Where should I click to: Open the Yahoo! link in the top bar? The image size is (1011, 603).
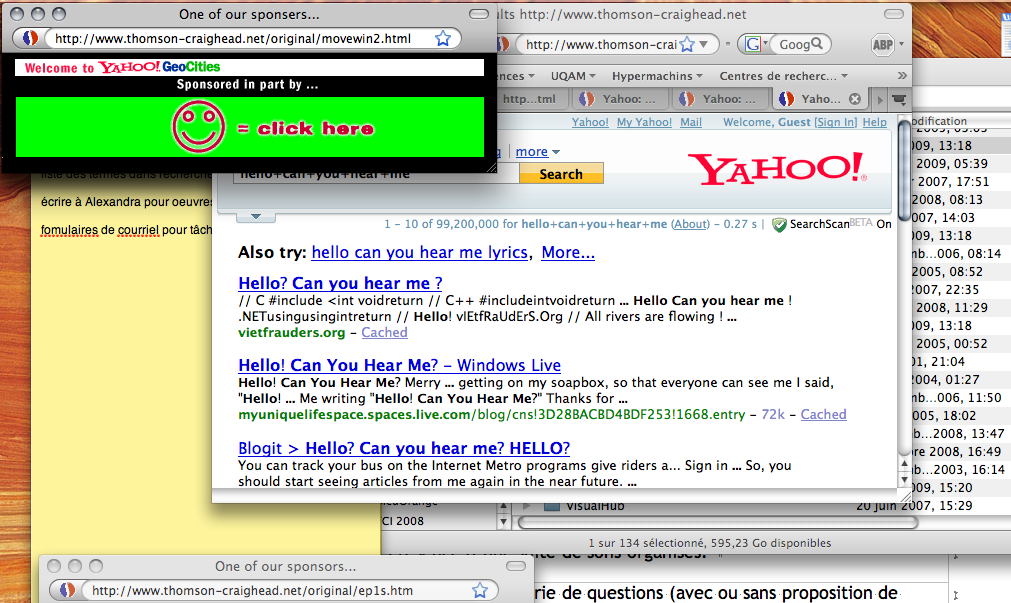[590, 123]
